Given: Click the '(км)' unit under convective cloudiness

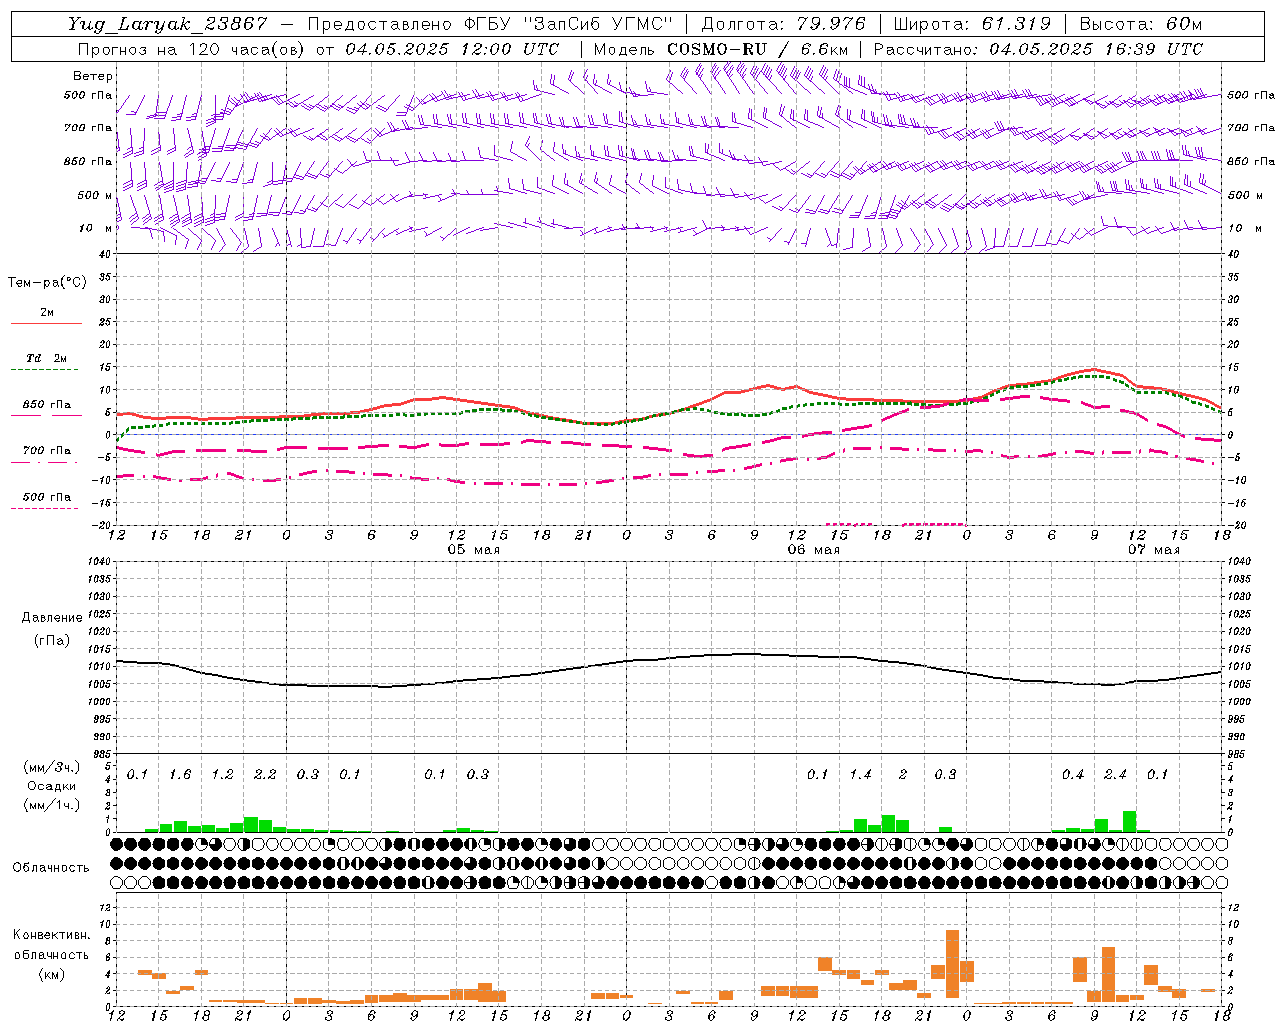Looking at the screenshot, I should [52, 974].
